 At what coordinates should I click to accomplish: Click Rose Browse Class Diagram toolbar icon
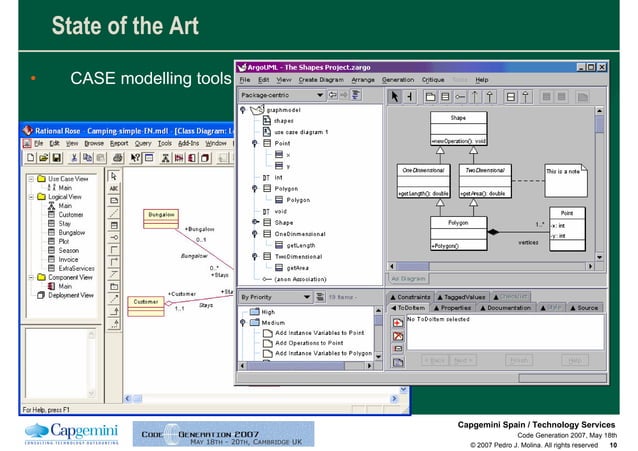click(x=165, y=158)
